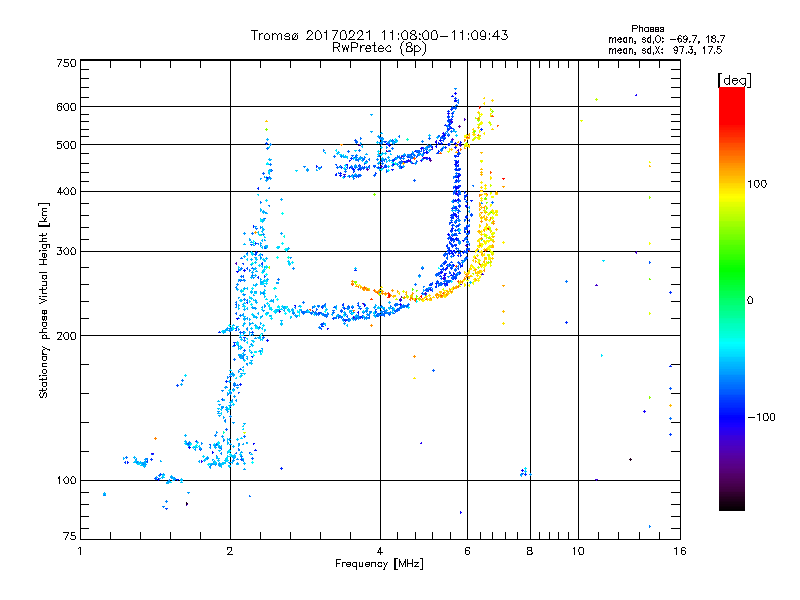Click the plot title 'Tromsø 20170221 11:08:00-11:09:43'
The image size is (800, 600).
(x=379, y=35)
